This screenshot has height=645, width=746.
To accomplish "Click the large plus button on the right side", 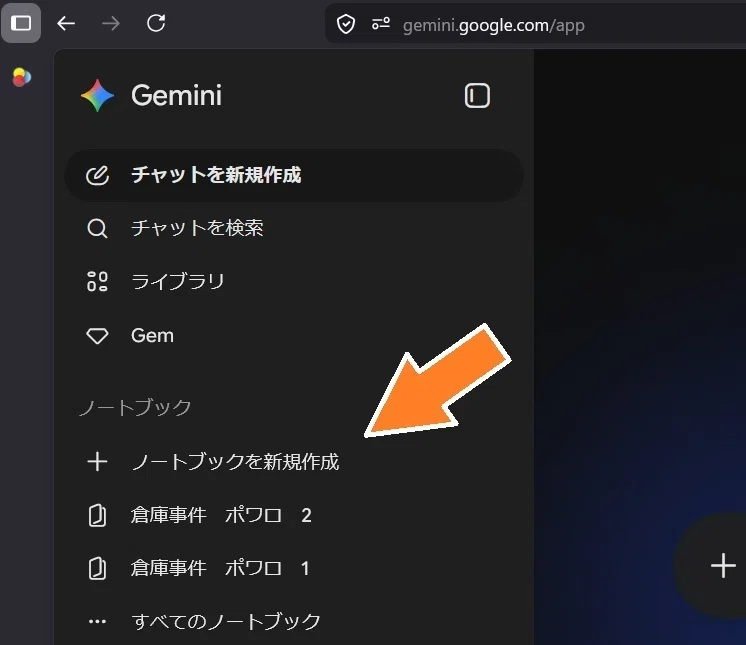I will click(x=723, y=566).
